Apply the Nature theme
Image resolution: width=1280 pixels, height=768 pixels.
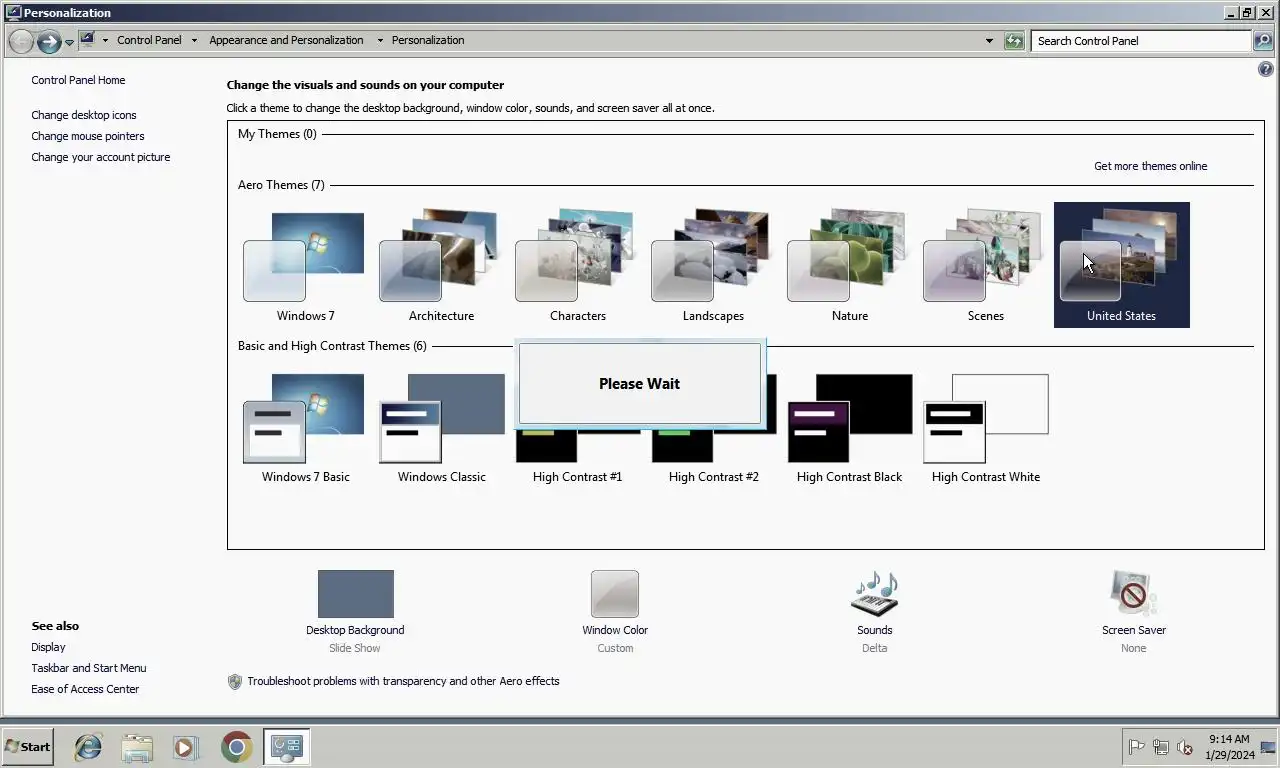849,265
